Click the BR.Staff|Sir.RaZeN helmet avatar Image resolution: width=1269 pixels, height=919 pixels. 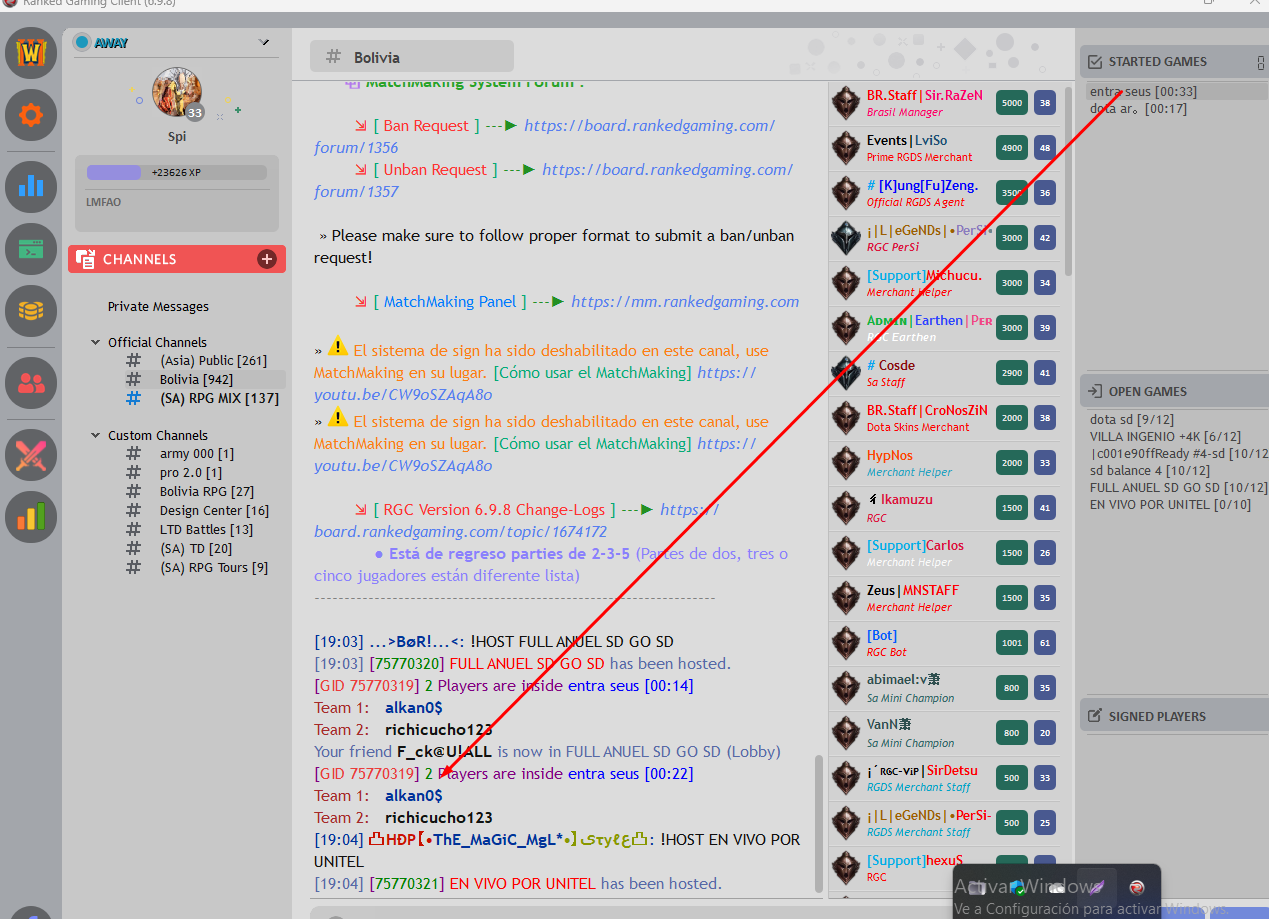click(847, 103)
